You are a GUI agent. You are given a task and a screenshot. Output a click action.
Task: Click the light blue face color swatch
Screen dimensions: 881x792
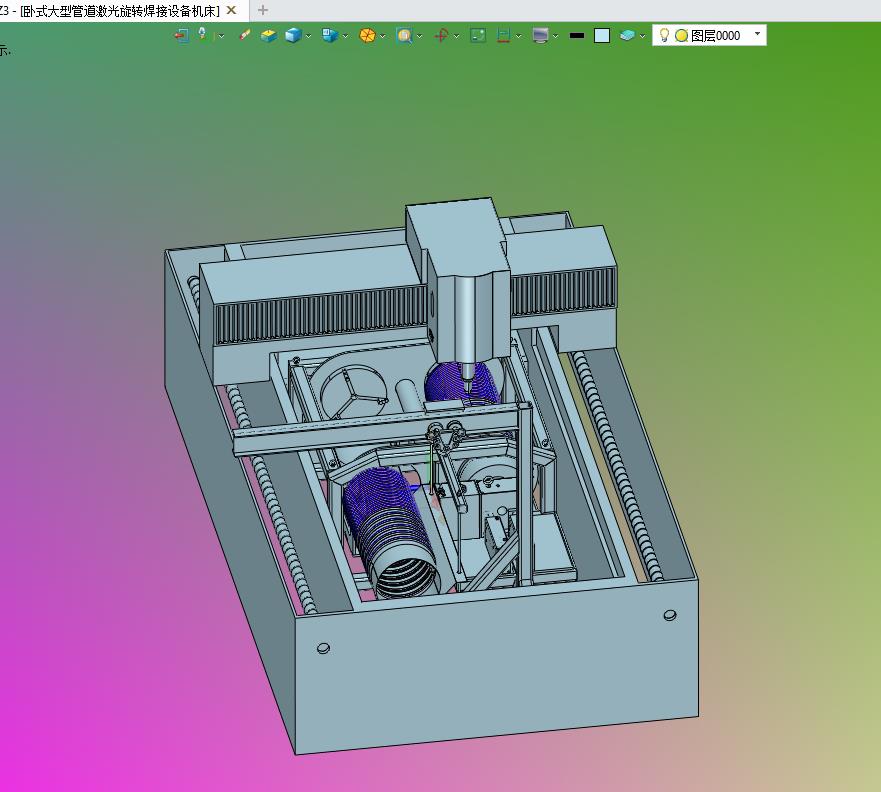(x=602, y=35)
